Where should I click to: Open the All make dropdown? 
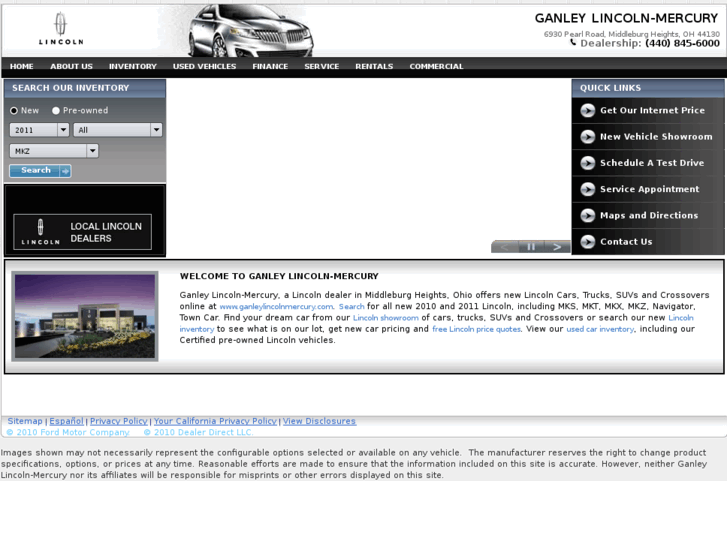coord(118,130)
